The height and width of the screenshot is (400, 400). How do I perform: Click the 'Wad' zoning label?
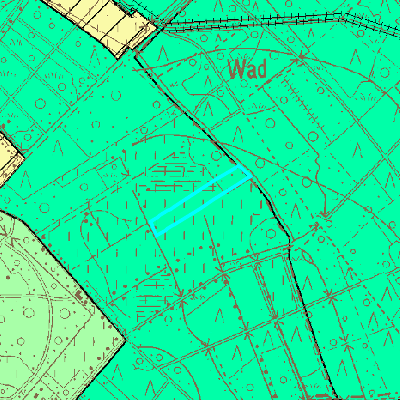pos(248,69)
